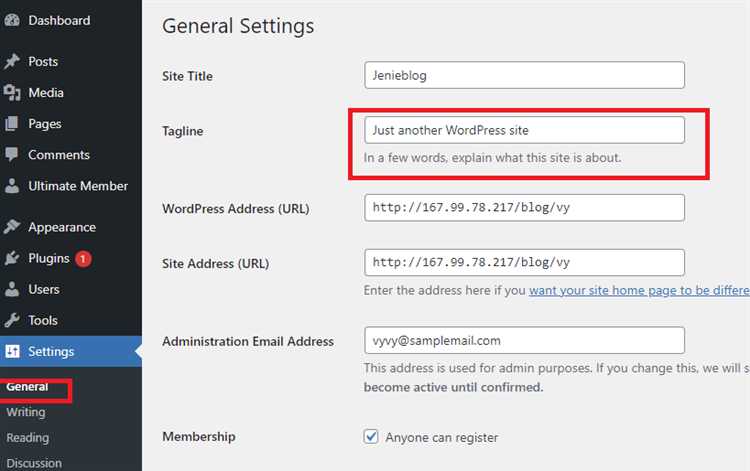
Task: Click the Administration Email Address field
Action: click(x=524, y=340)
